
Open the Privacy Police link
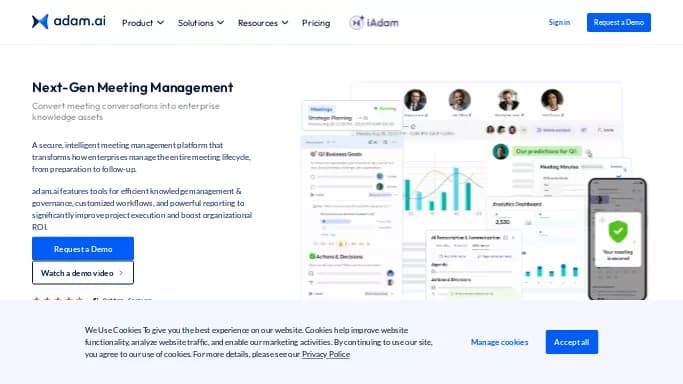point(326,354)
